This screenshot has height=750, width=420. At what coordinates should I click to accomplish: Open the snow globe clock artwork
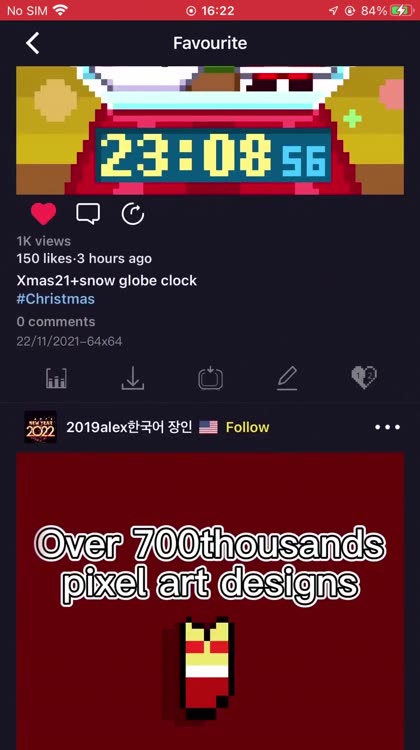210,130
